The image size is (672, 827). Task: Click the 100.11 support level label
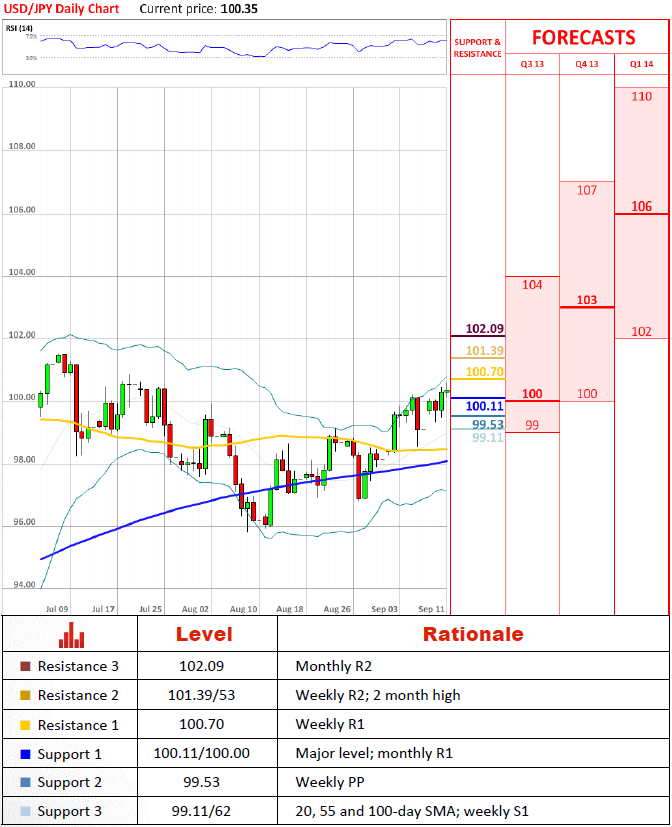484,406
